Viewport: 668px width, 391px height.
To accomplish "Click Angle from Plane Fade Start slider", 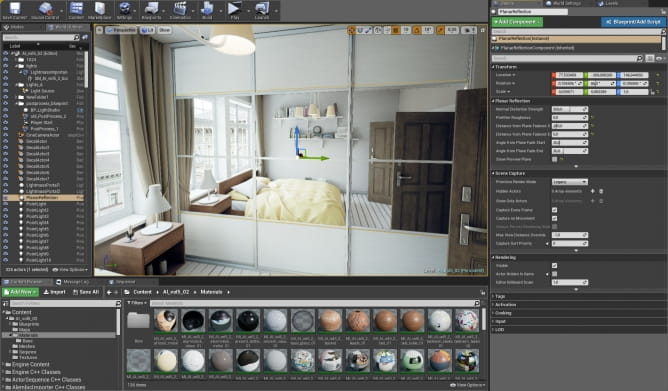I will point(570,143).
